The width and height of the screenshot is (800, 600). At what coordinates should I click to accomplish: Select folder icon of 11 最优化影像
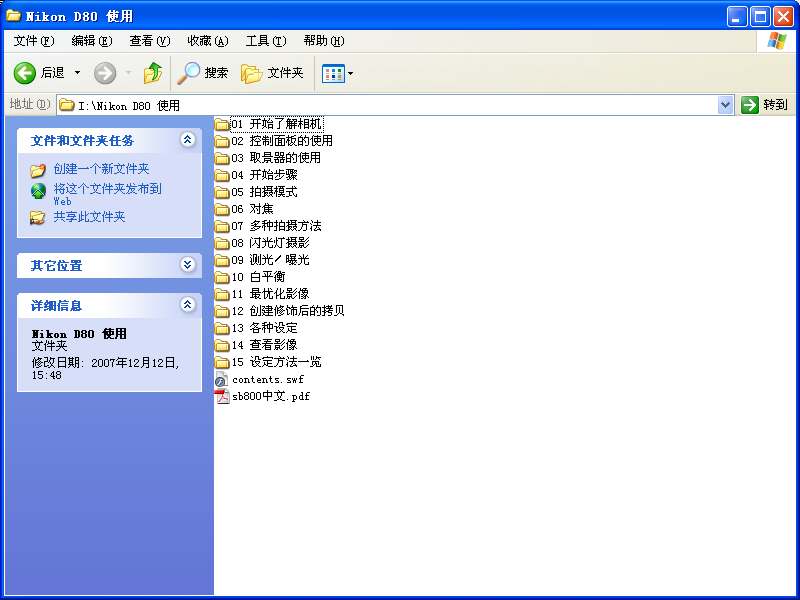(222, 294)
